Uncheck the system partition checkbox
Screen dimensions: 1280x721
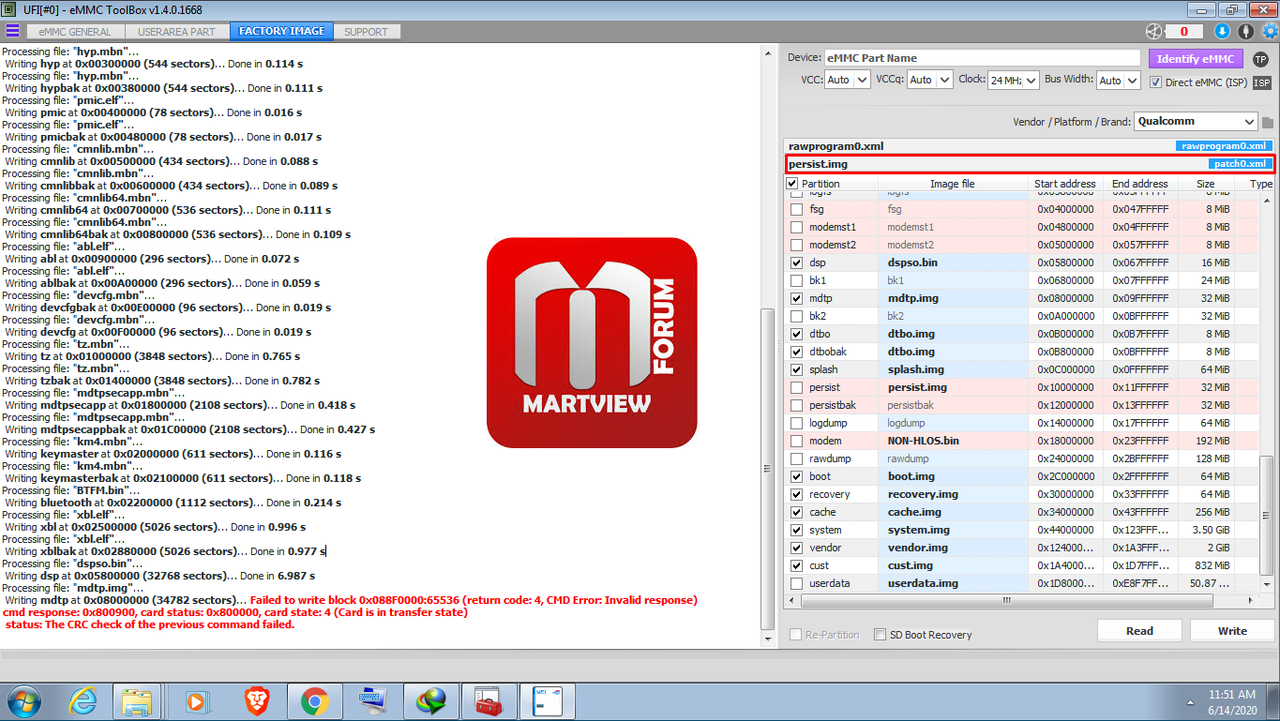[x=797, y=530]
